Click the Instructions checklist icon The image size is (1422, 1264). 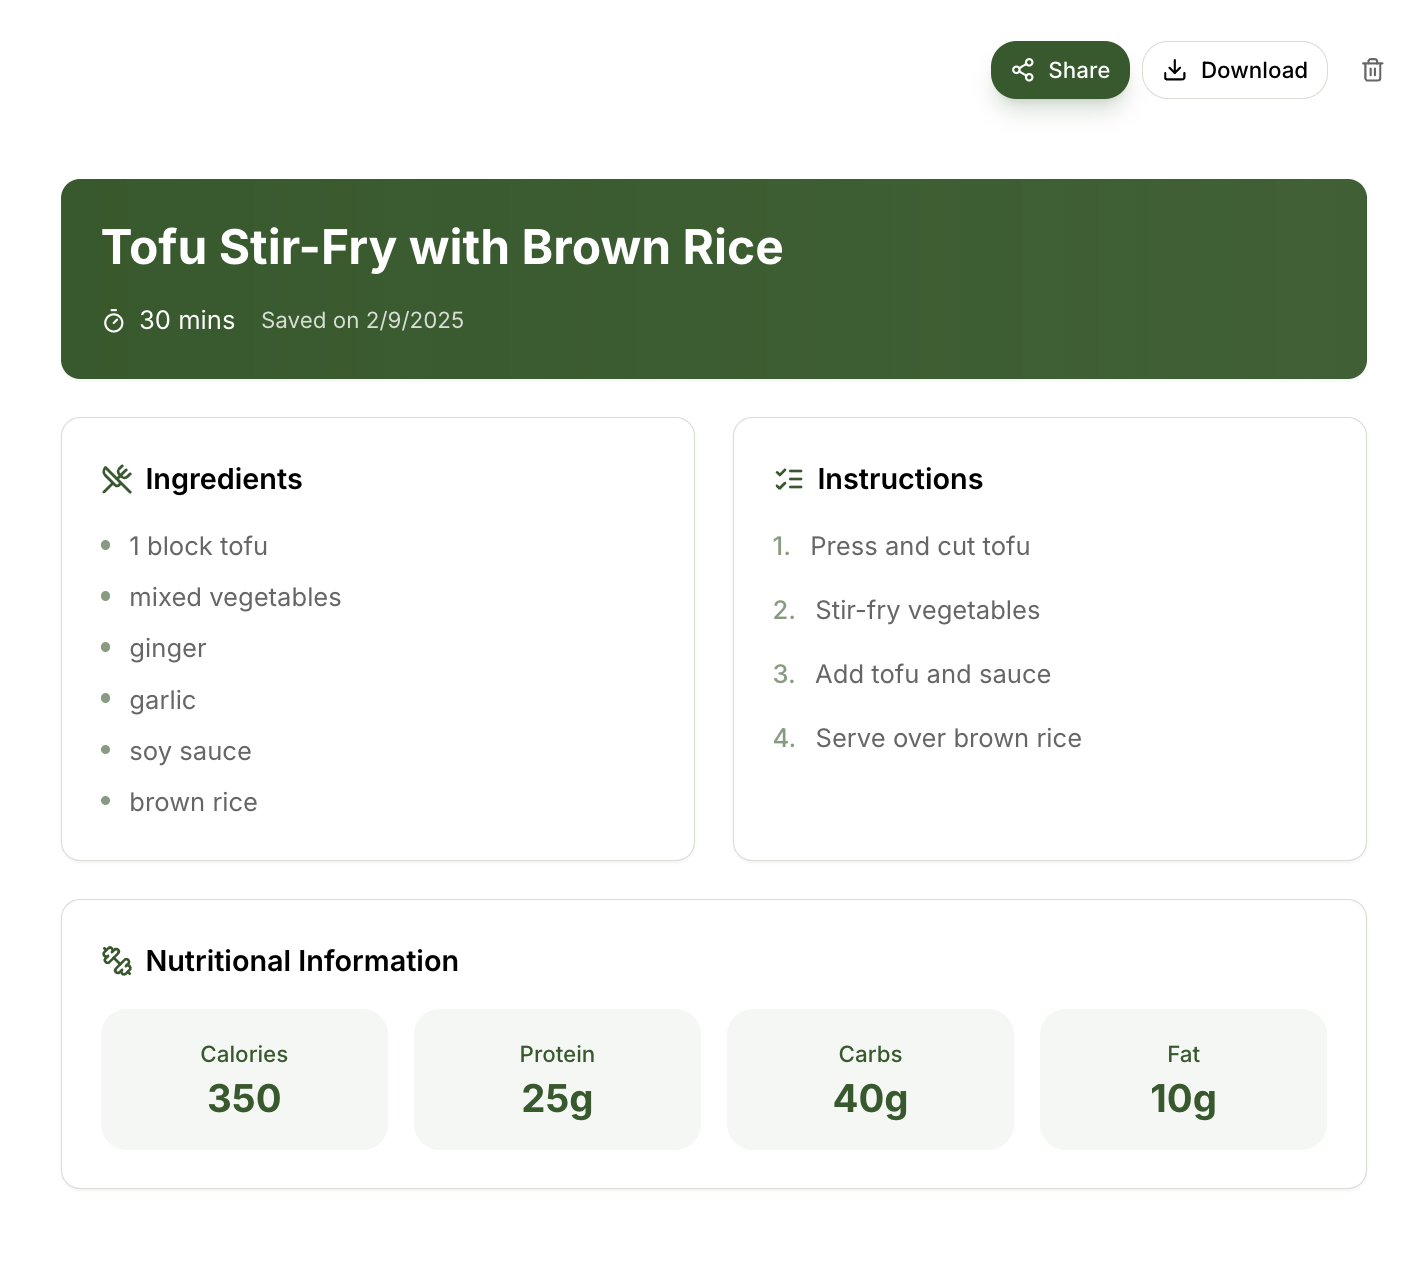[x=789, y=479]
